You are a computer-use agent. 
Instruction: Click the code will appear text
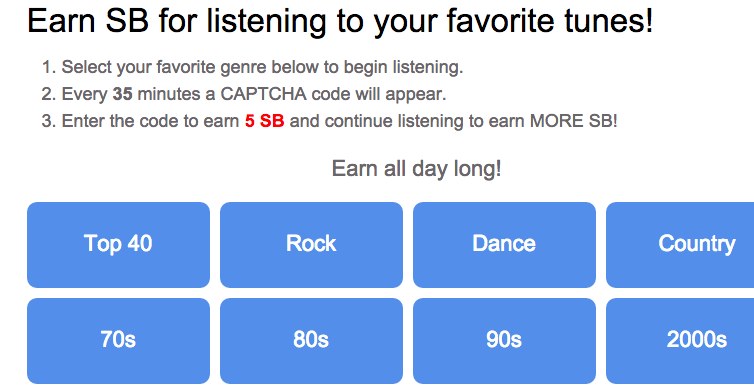coord(379,94)
